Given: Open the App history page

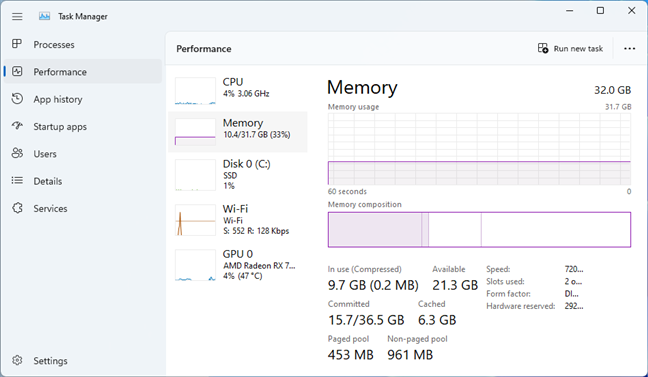Looking at the screenshot, I should (83, 99).
